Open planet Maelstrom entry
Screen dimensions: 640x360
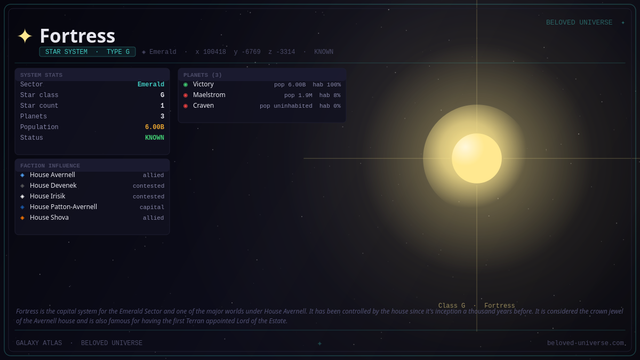tap(209, 95)
